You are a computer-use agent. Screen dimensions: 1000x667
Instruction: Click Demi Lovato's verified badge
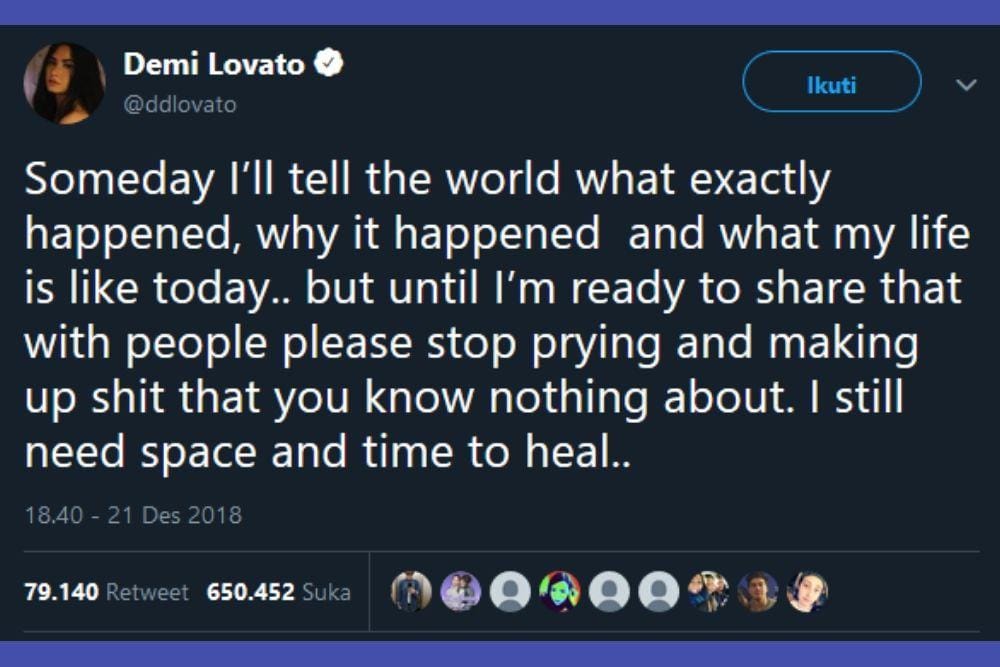[327, 61]
